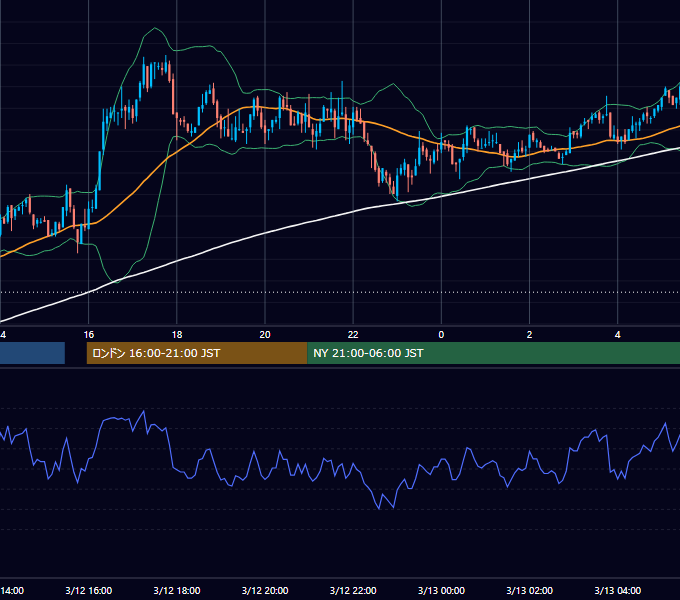Viewport: 680px width, 600px height.
Task: Click the 22 hour label on price chart axis
Action: click(x=353, y=335)
